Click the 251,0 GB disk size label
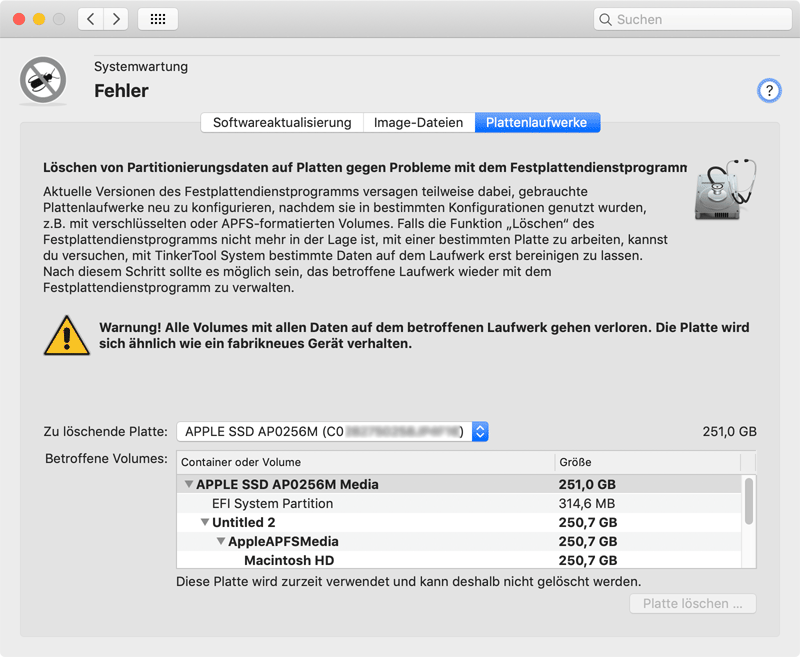The width and height of the screenshot is (800, 657). [x=729, y=432]
